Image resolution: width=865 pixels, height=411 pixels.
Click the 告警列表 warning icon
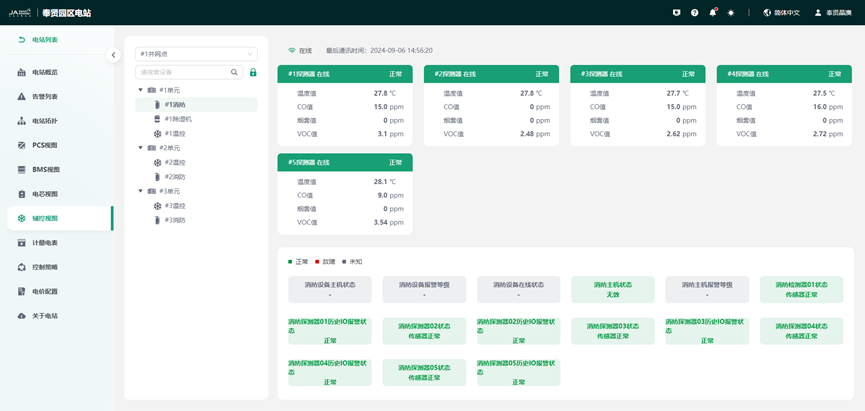pyautogui.click(x=22, y=97)
